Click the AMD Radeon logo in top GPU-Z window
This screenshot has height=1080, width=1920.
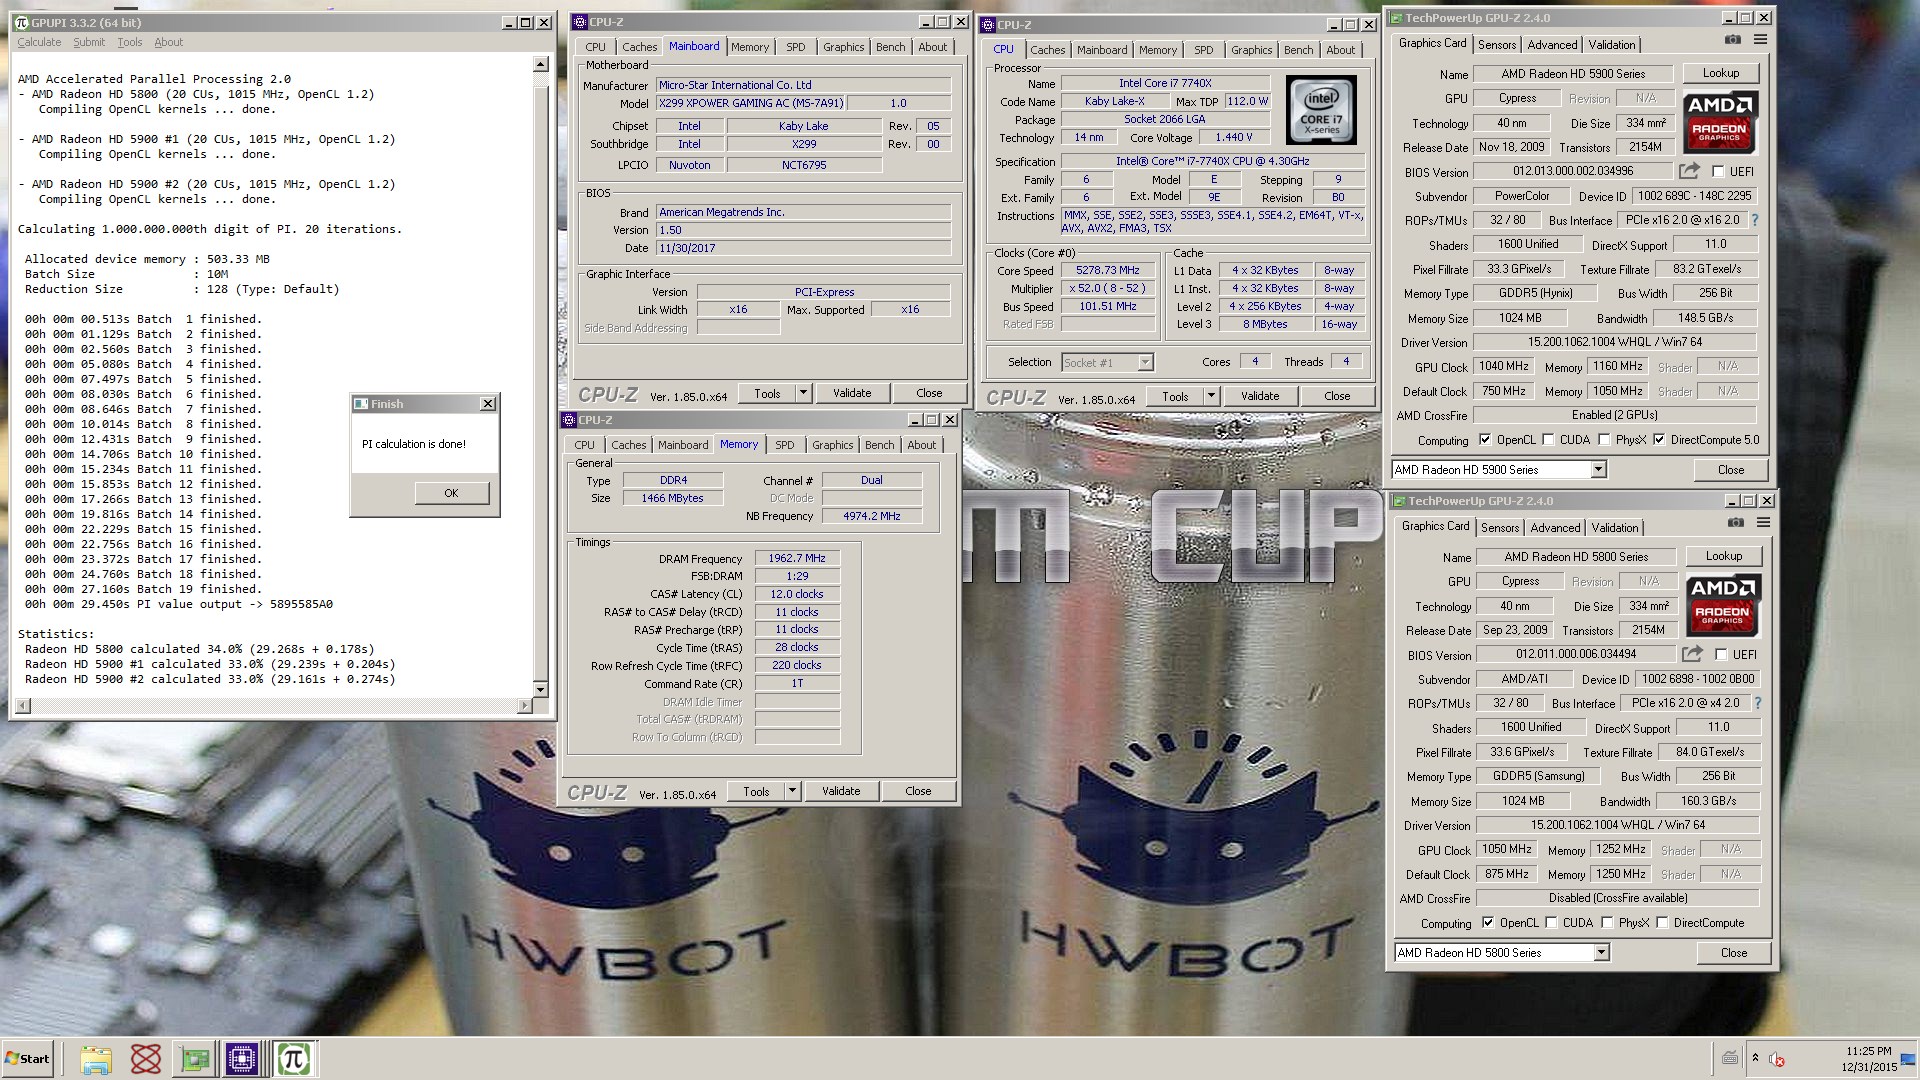(1719, 122)
